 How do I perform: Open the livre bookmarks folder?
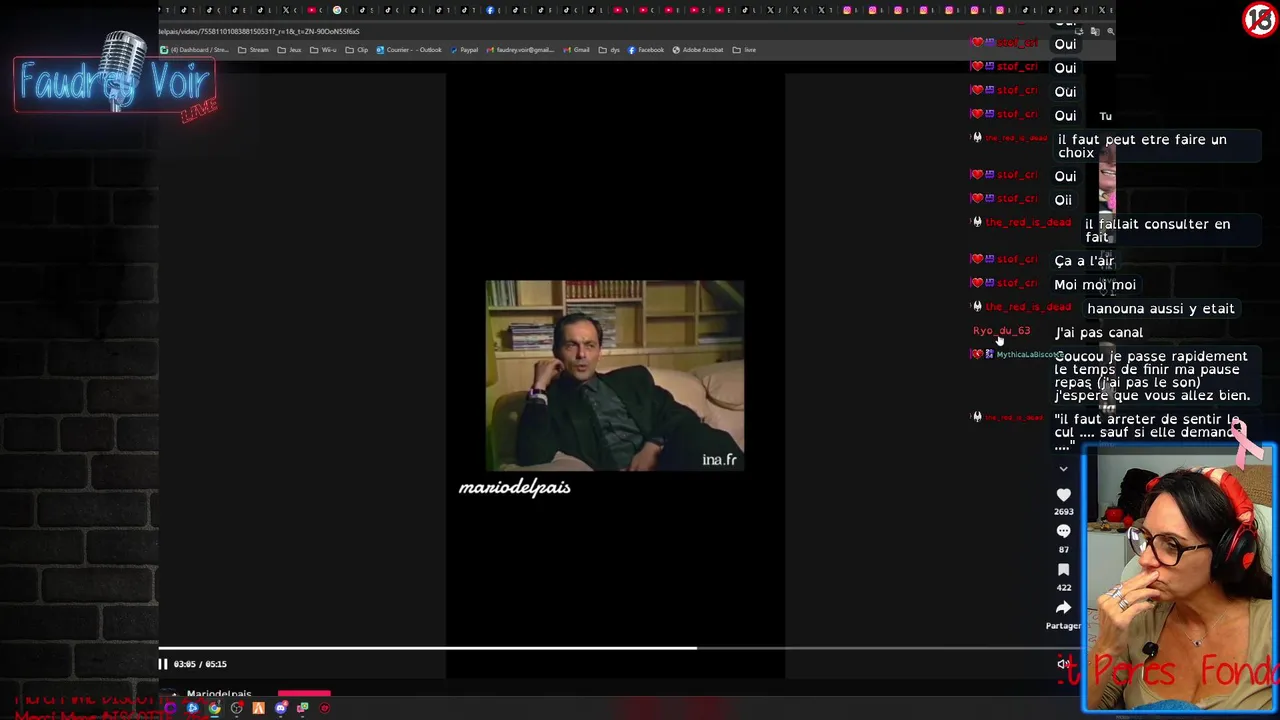(x=744, y=50)
